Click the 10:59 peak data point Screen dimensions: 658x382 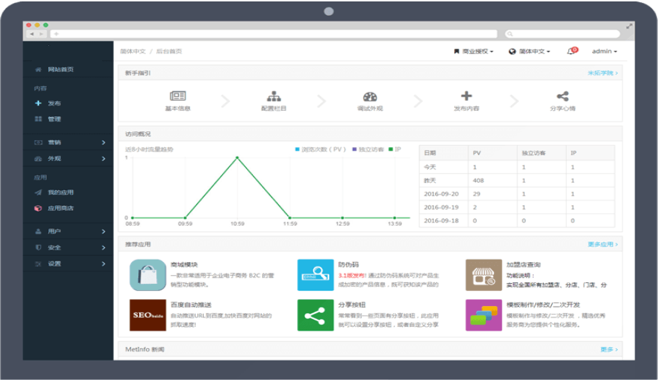tap(237, 158)
